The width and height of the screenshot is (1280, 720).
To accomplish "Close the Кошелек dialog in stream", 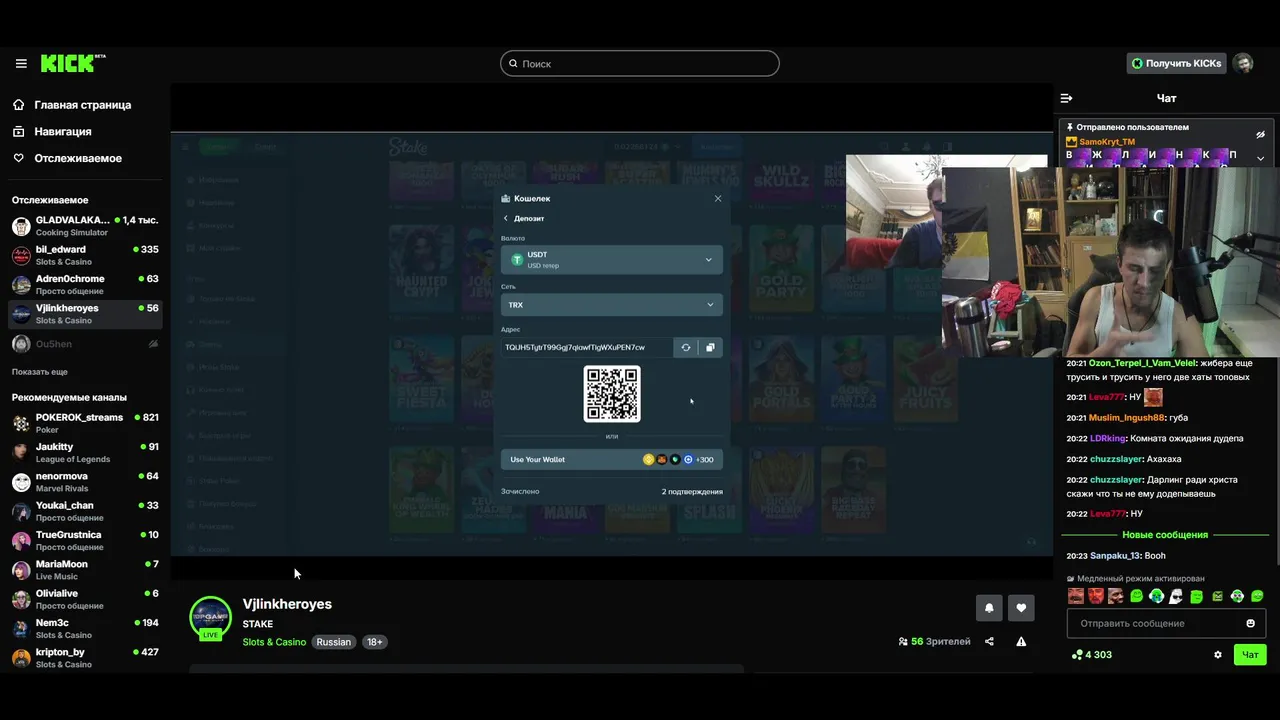I will pos(717,198).
